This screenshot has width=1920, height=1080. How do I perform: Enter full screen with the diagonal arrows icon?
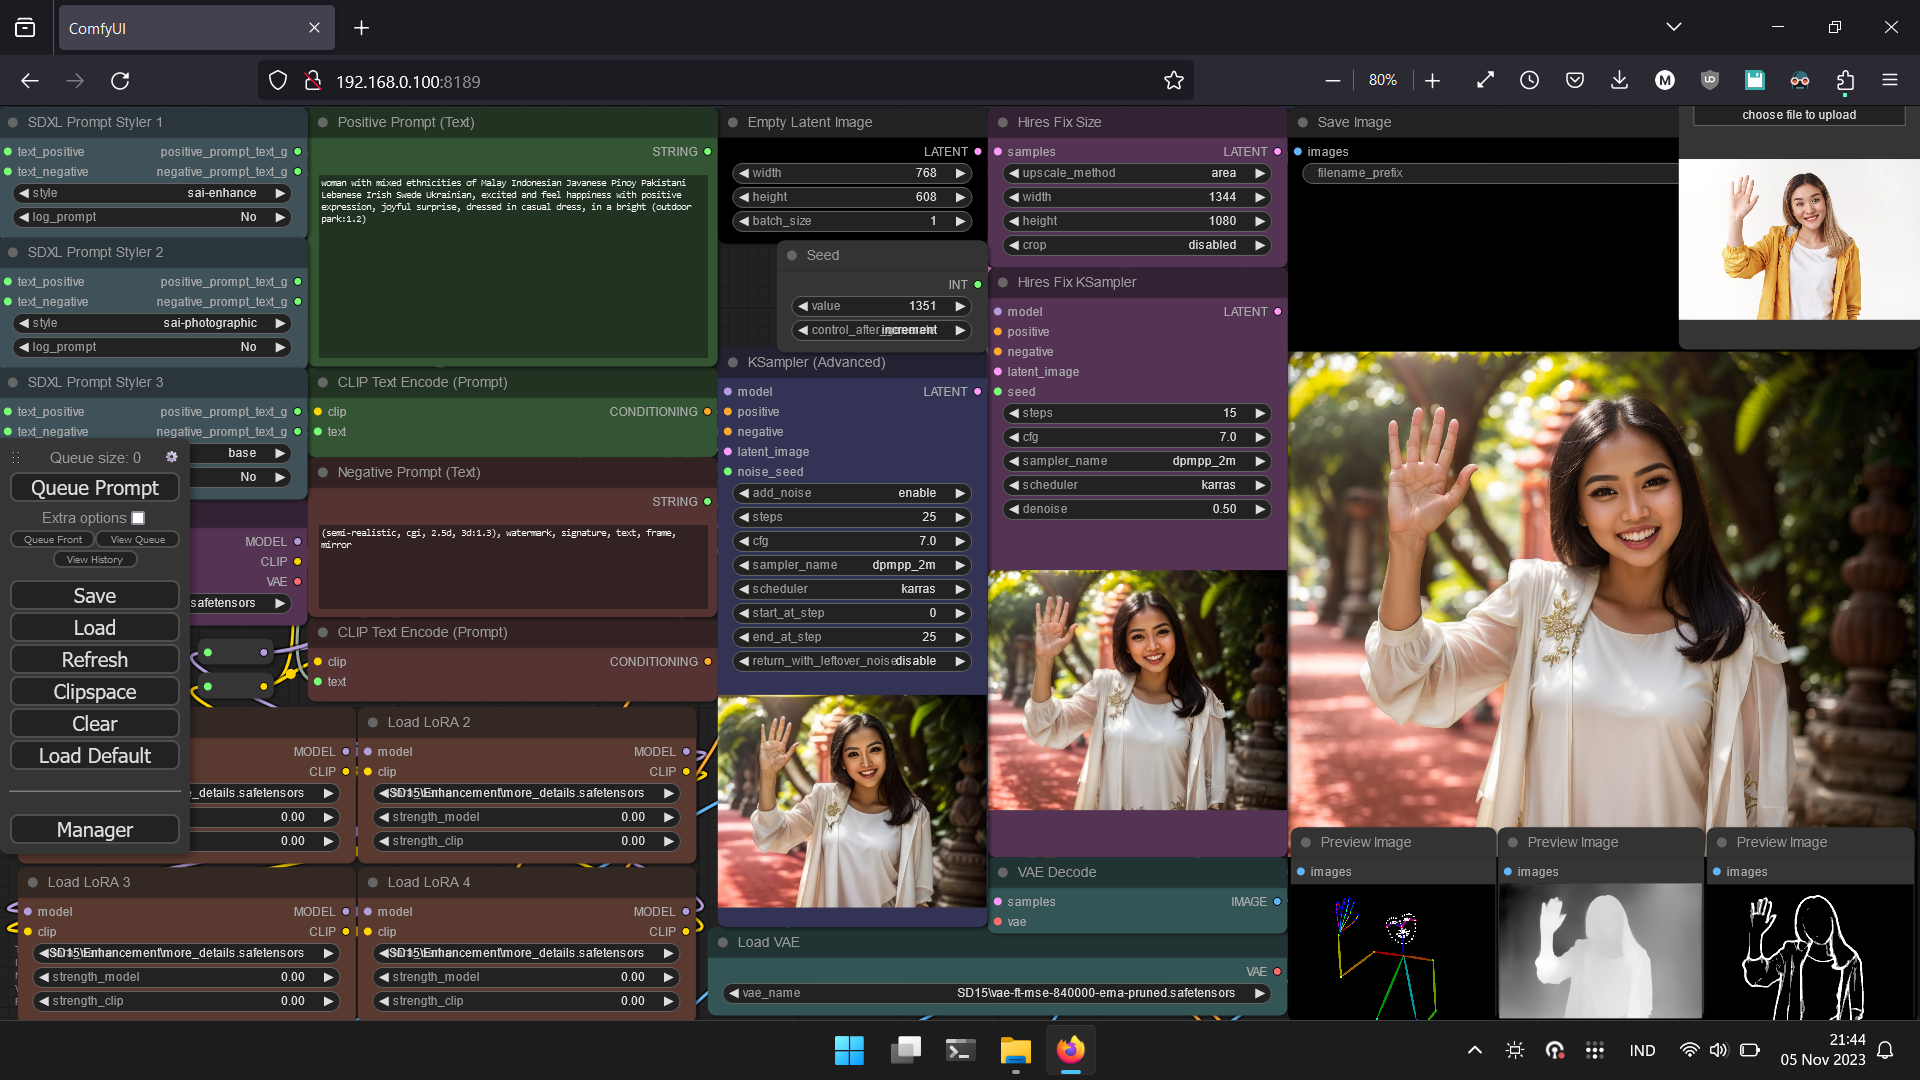pyautogui.click(x=1485, y=80)
